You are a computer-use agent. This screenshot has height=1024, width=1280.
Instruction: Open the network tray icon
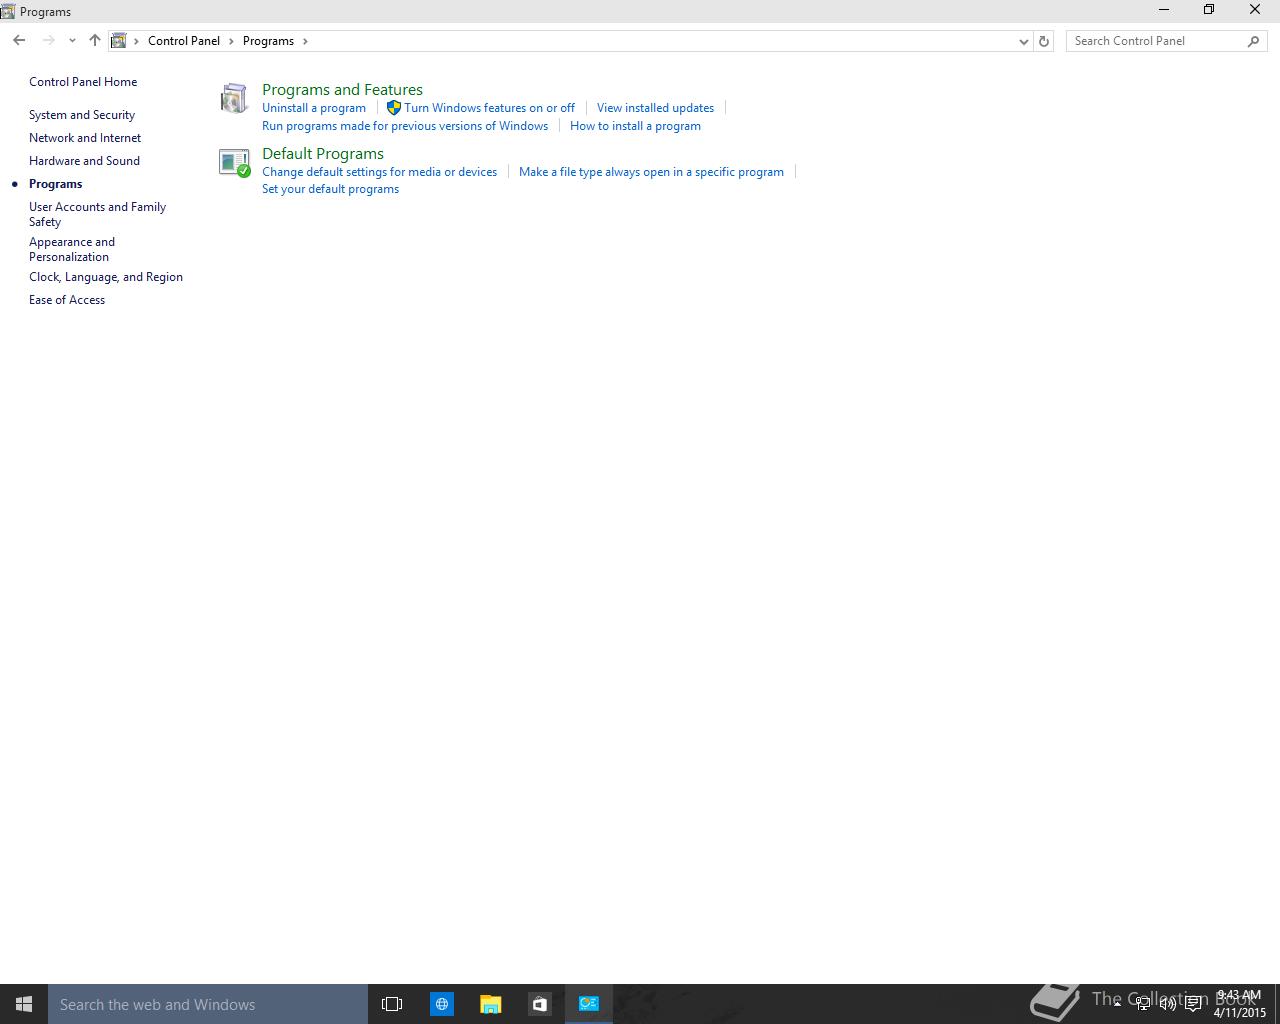[1142, 1004]
